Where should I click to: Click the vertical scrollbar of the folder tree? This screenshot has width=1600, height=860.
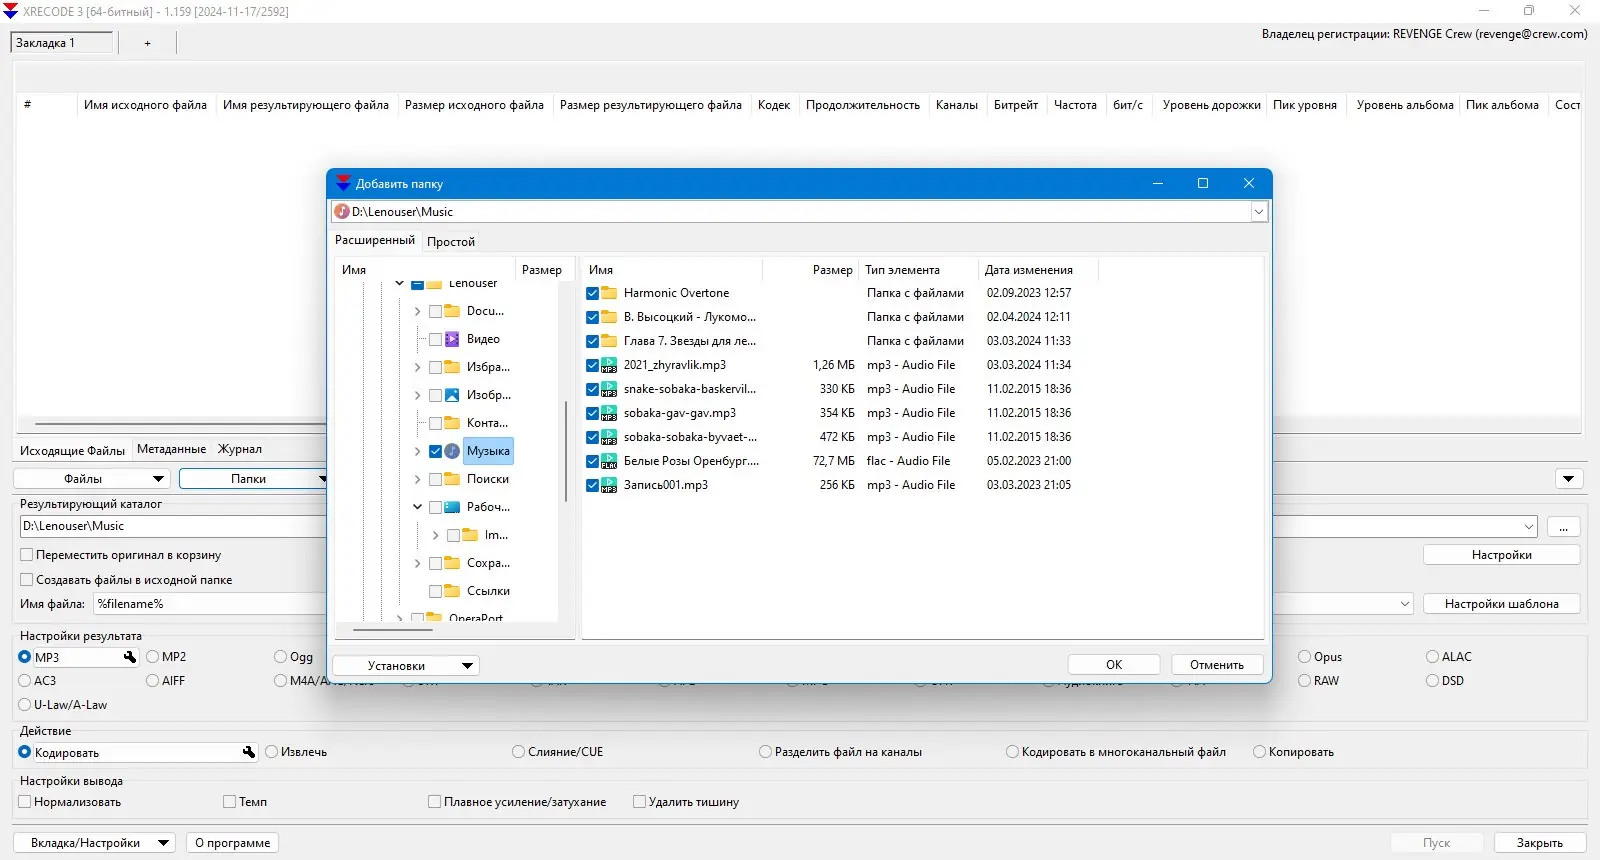click(566, 451)
